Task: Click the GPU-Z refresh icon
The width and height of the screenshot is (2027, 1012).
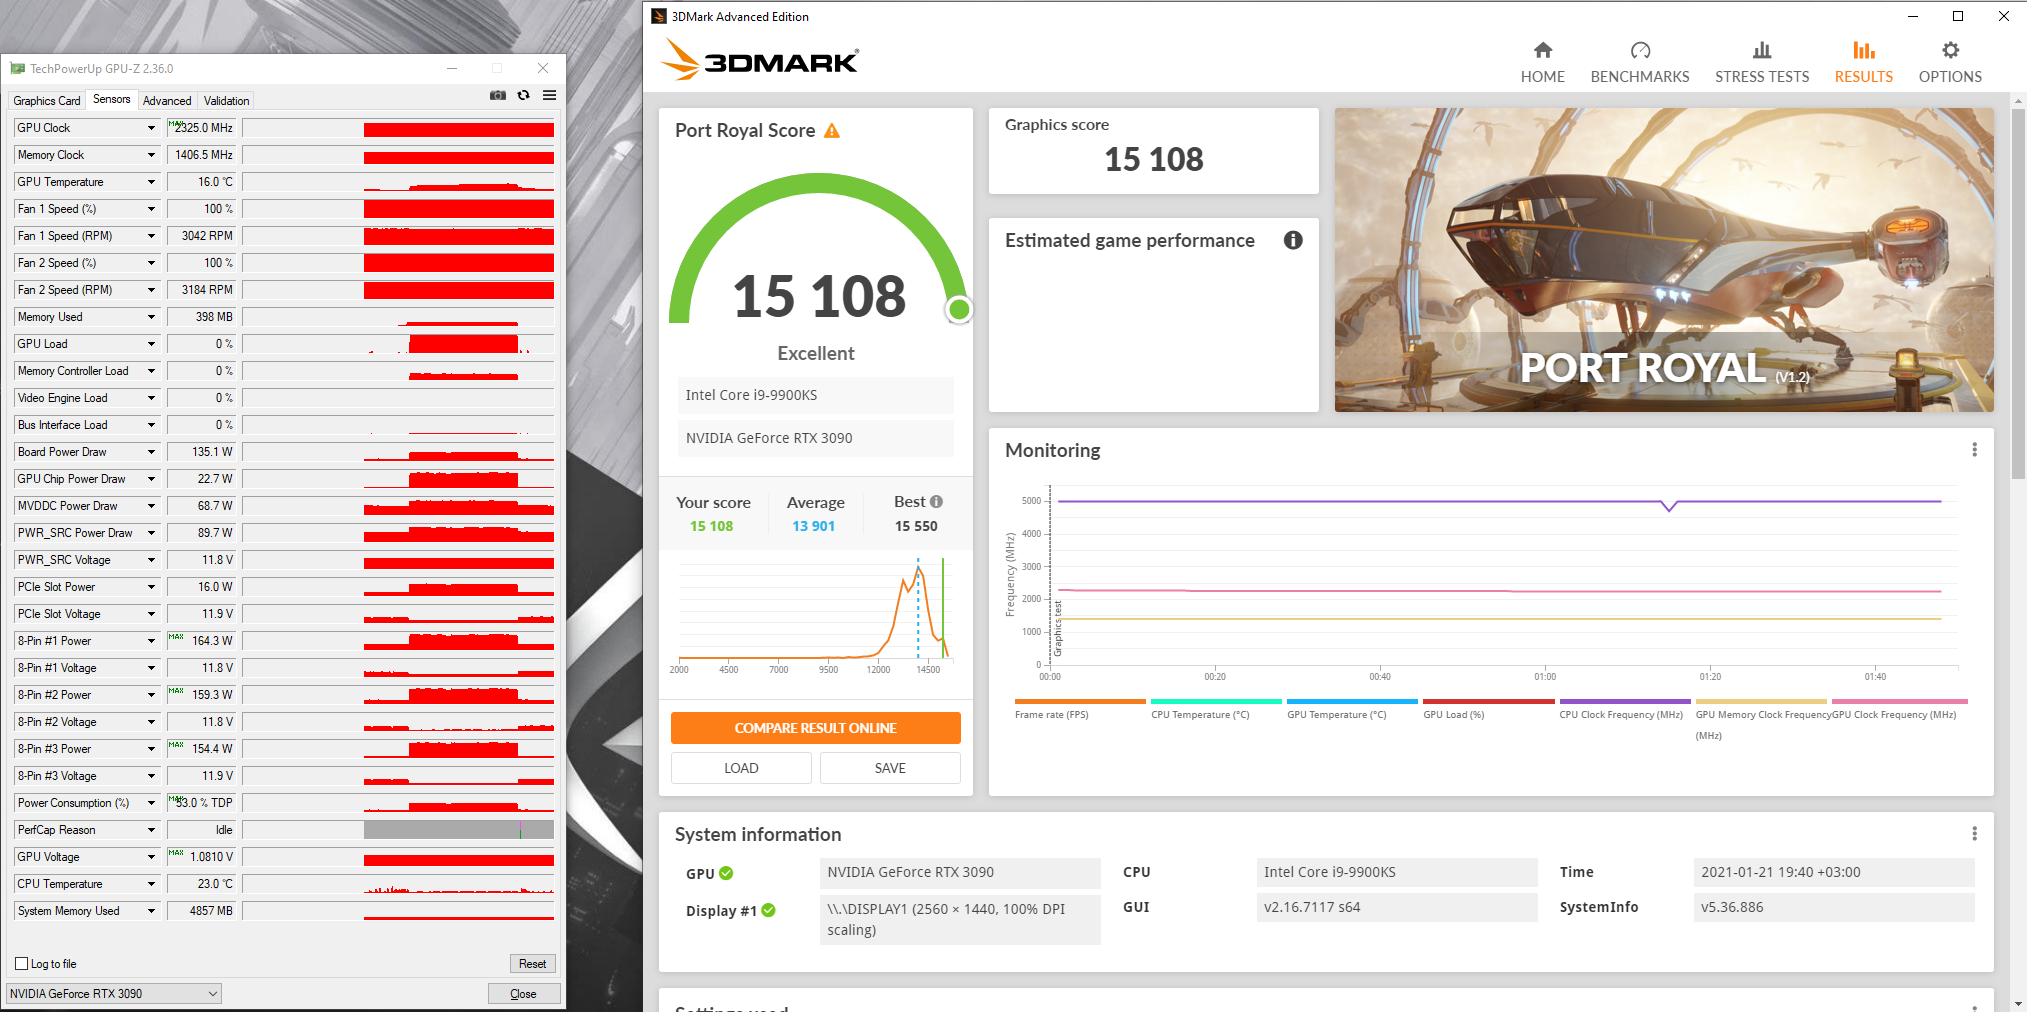Action: (523, 95)
